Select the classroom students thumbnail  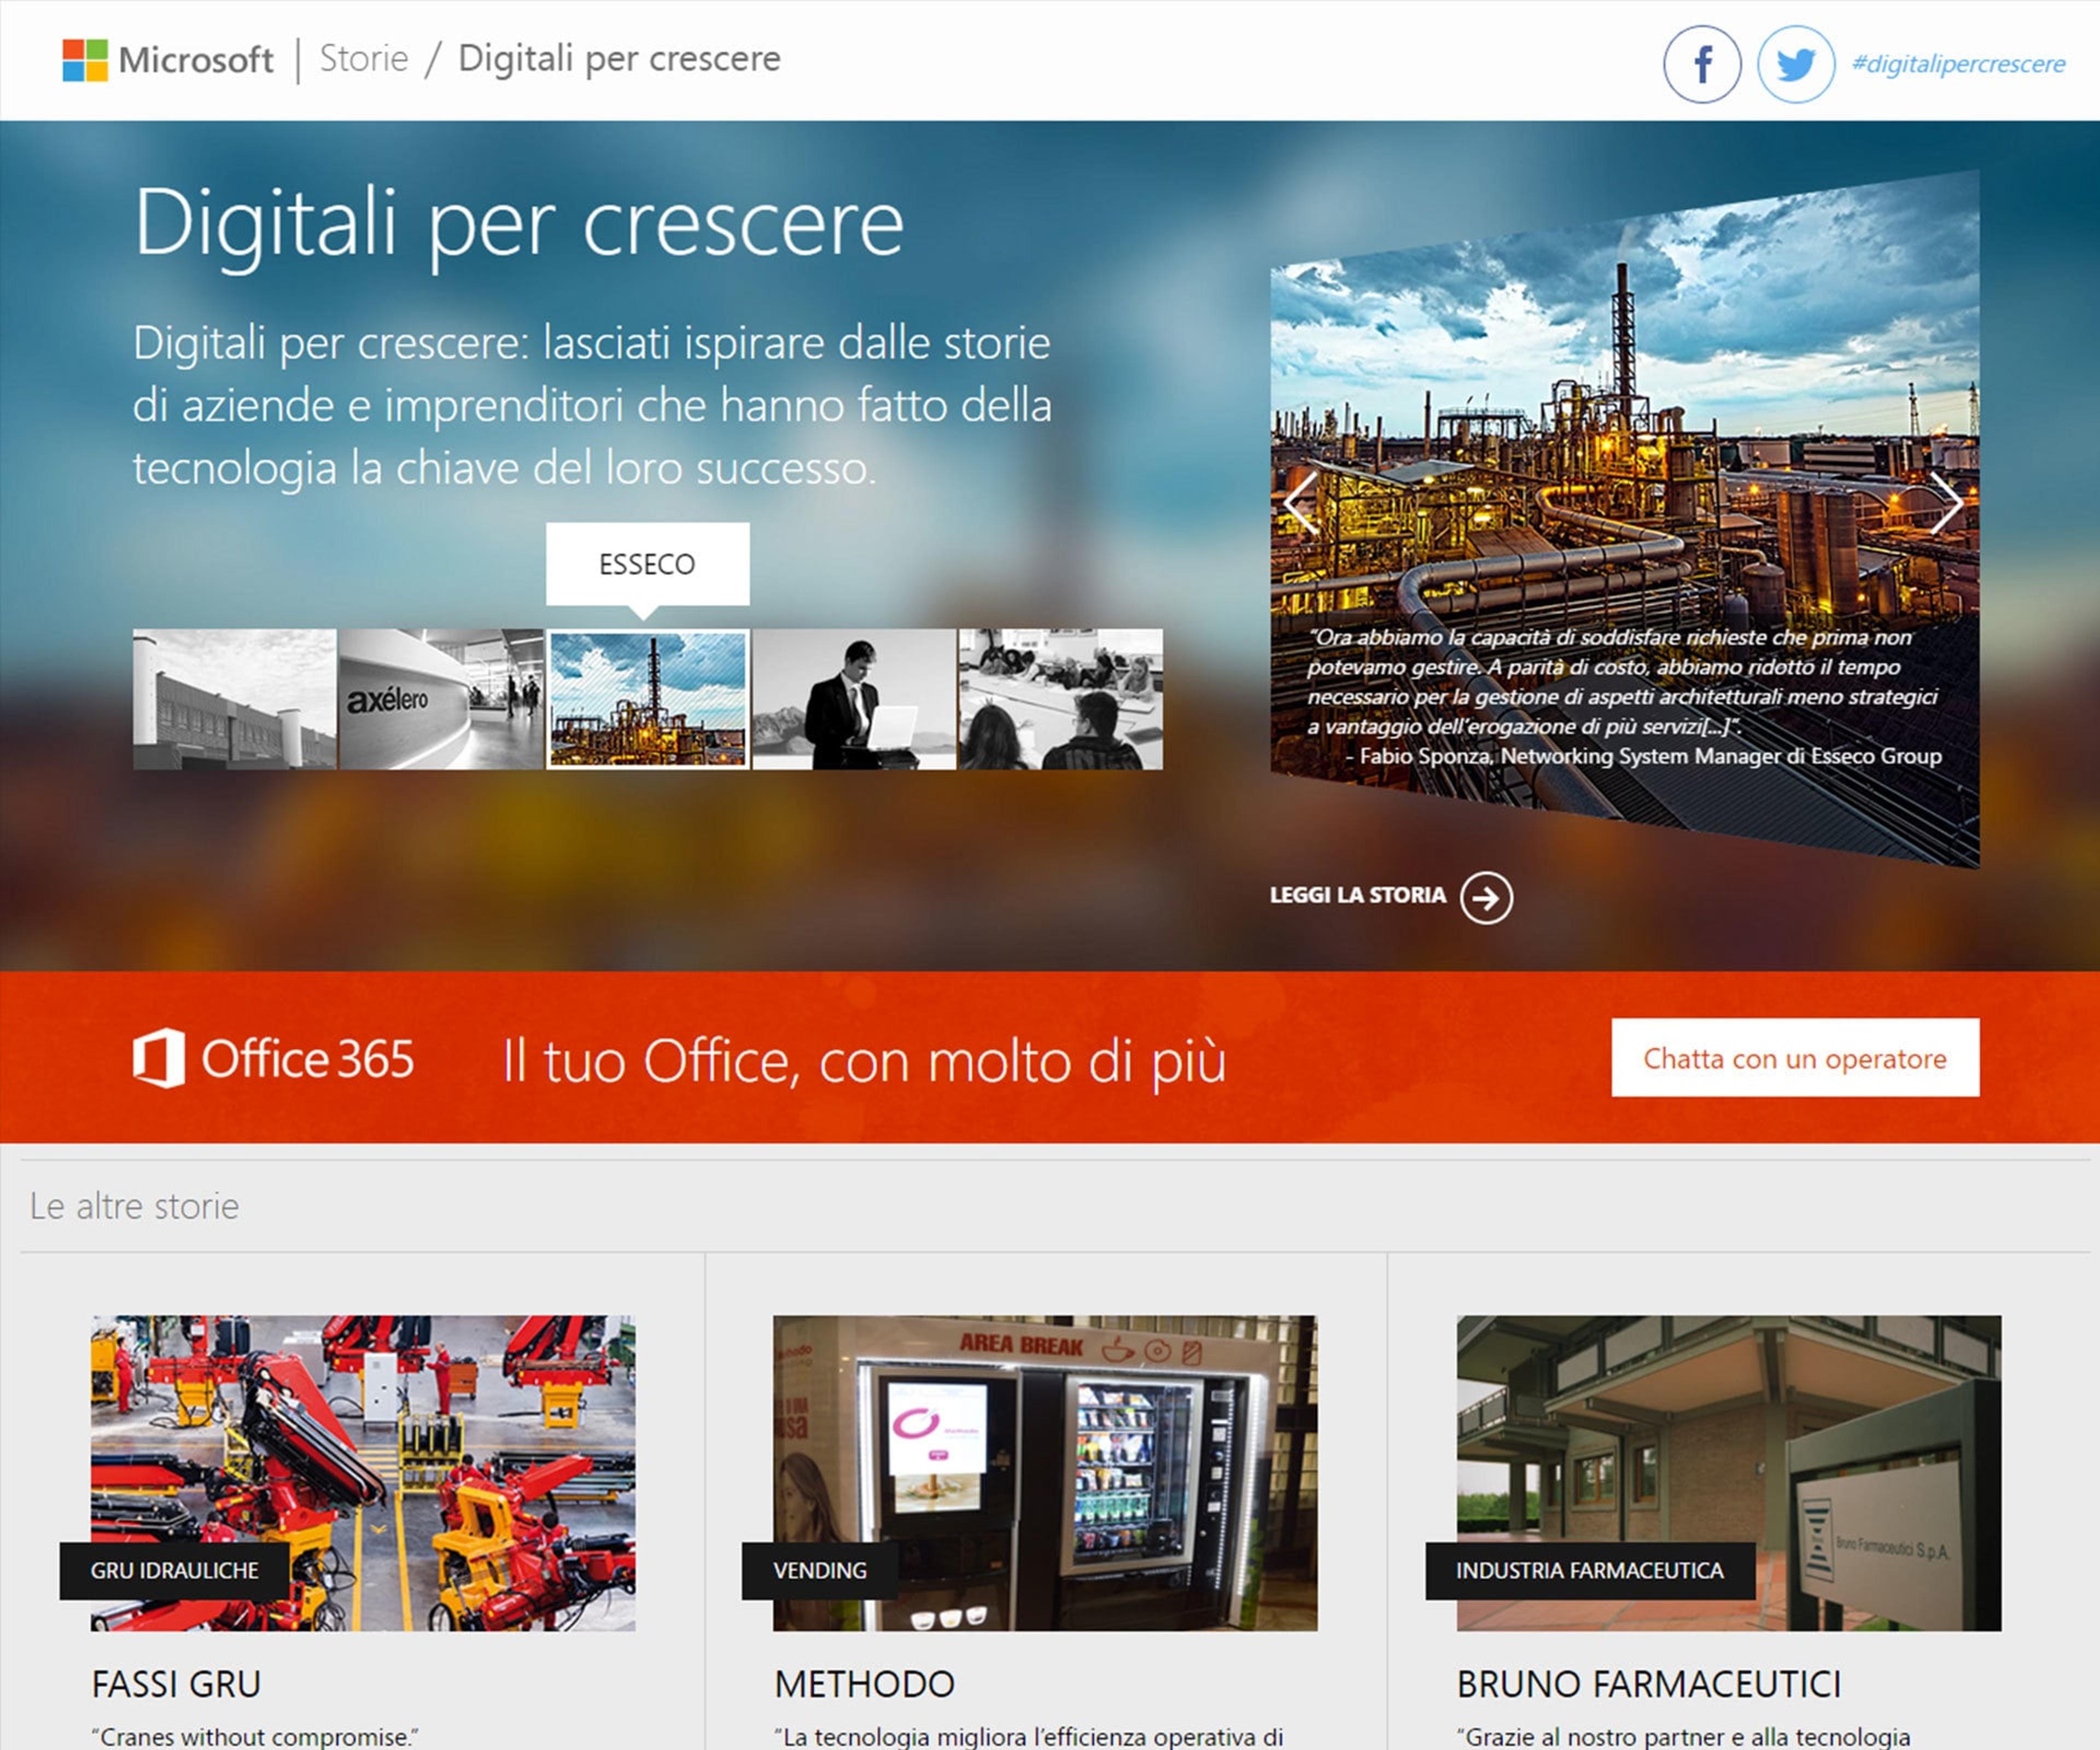pos(1061,699)
